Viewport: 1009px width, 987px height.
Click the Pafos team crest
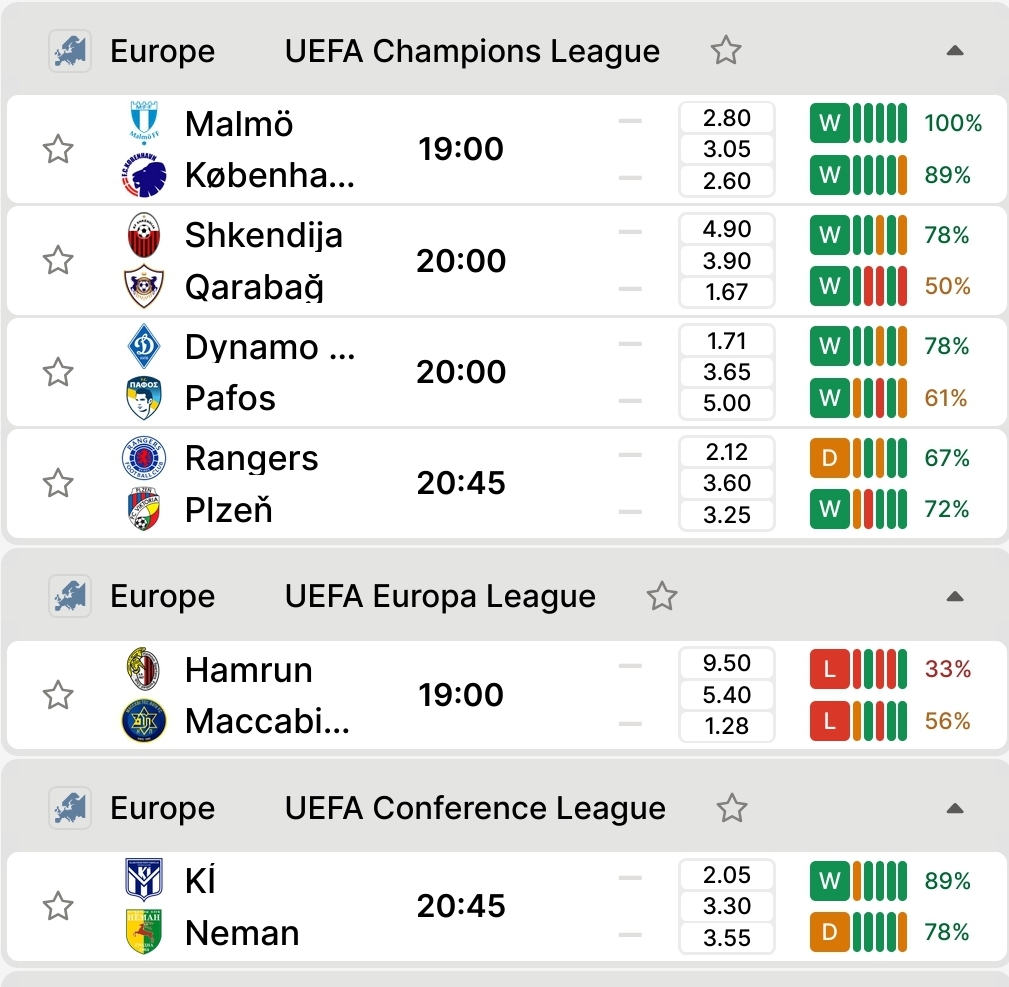pos(144,398)
